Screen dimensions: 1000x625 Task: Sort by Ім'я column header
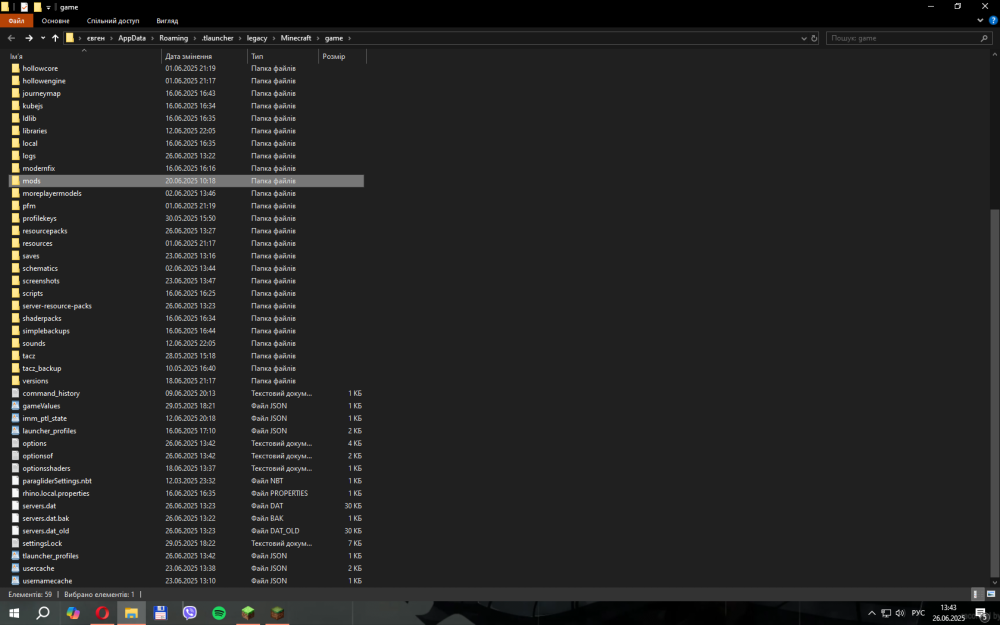tap(83, 56)
